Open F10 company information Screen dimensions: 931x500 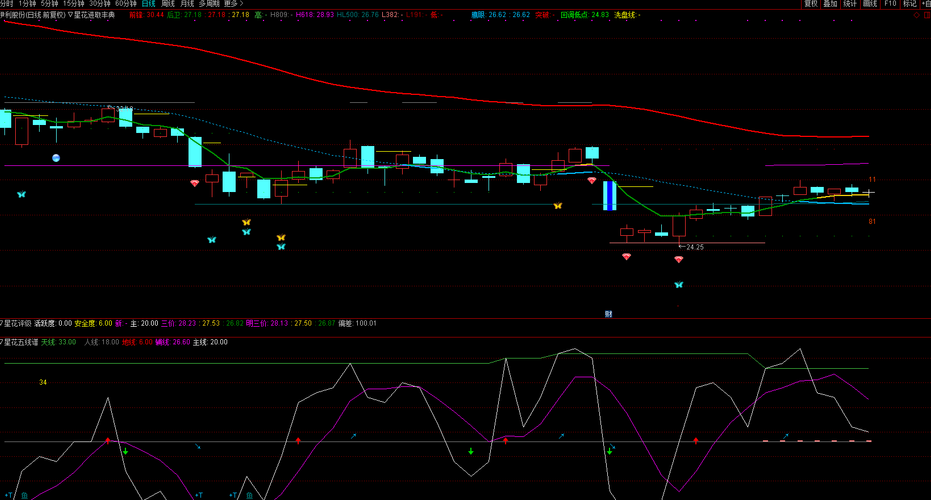coord(891,4)
